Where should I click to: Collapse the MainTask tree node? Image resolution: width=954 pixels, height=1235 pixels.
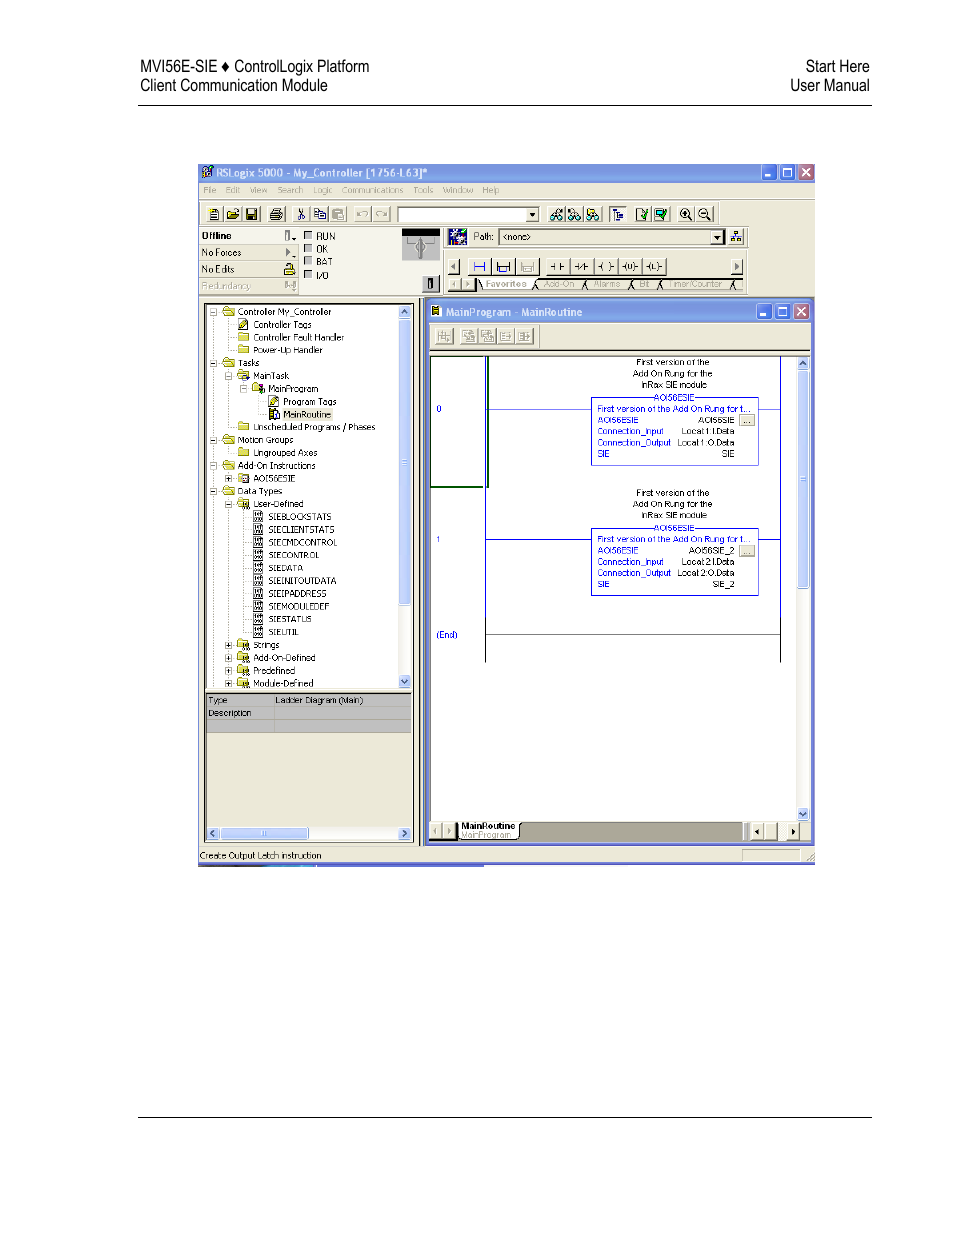click(x=228, y=376)
